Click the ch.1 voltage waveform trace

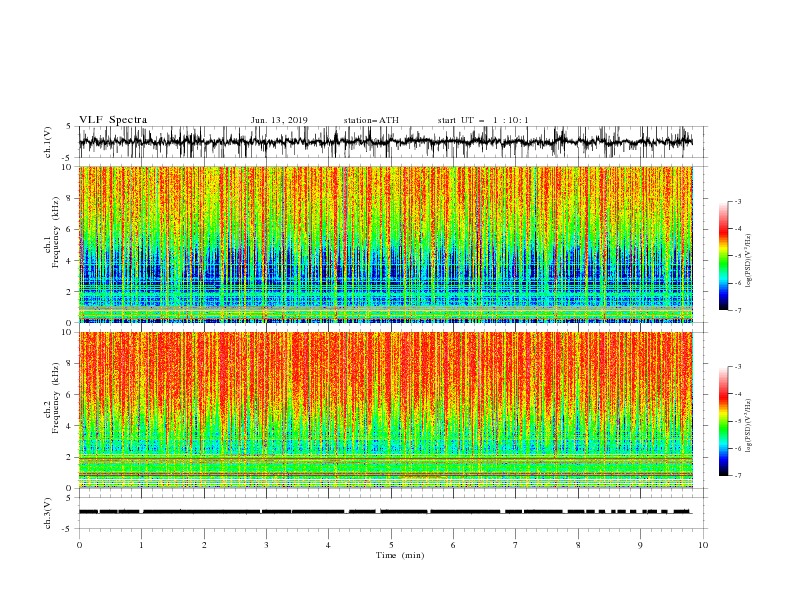click(385, 142)
